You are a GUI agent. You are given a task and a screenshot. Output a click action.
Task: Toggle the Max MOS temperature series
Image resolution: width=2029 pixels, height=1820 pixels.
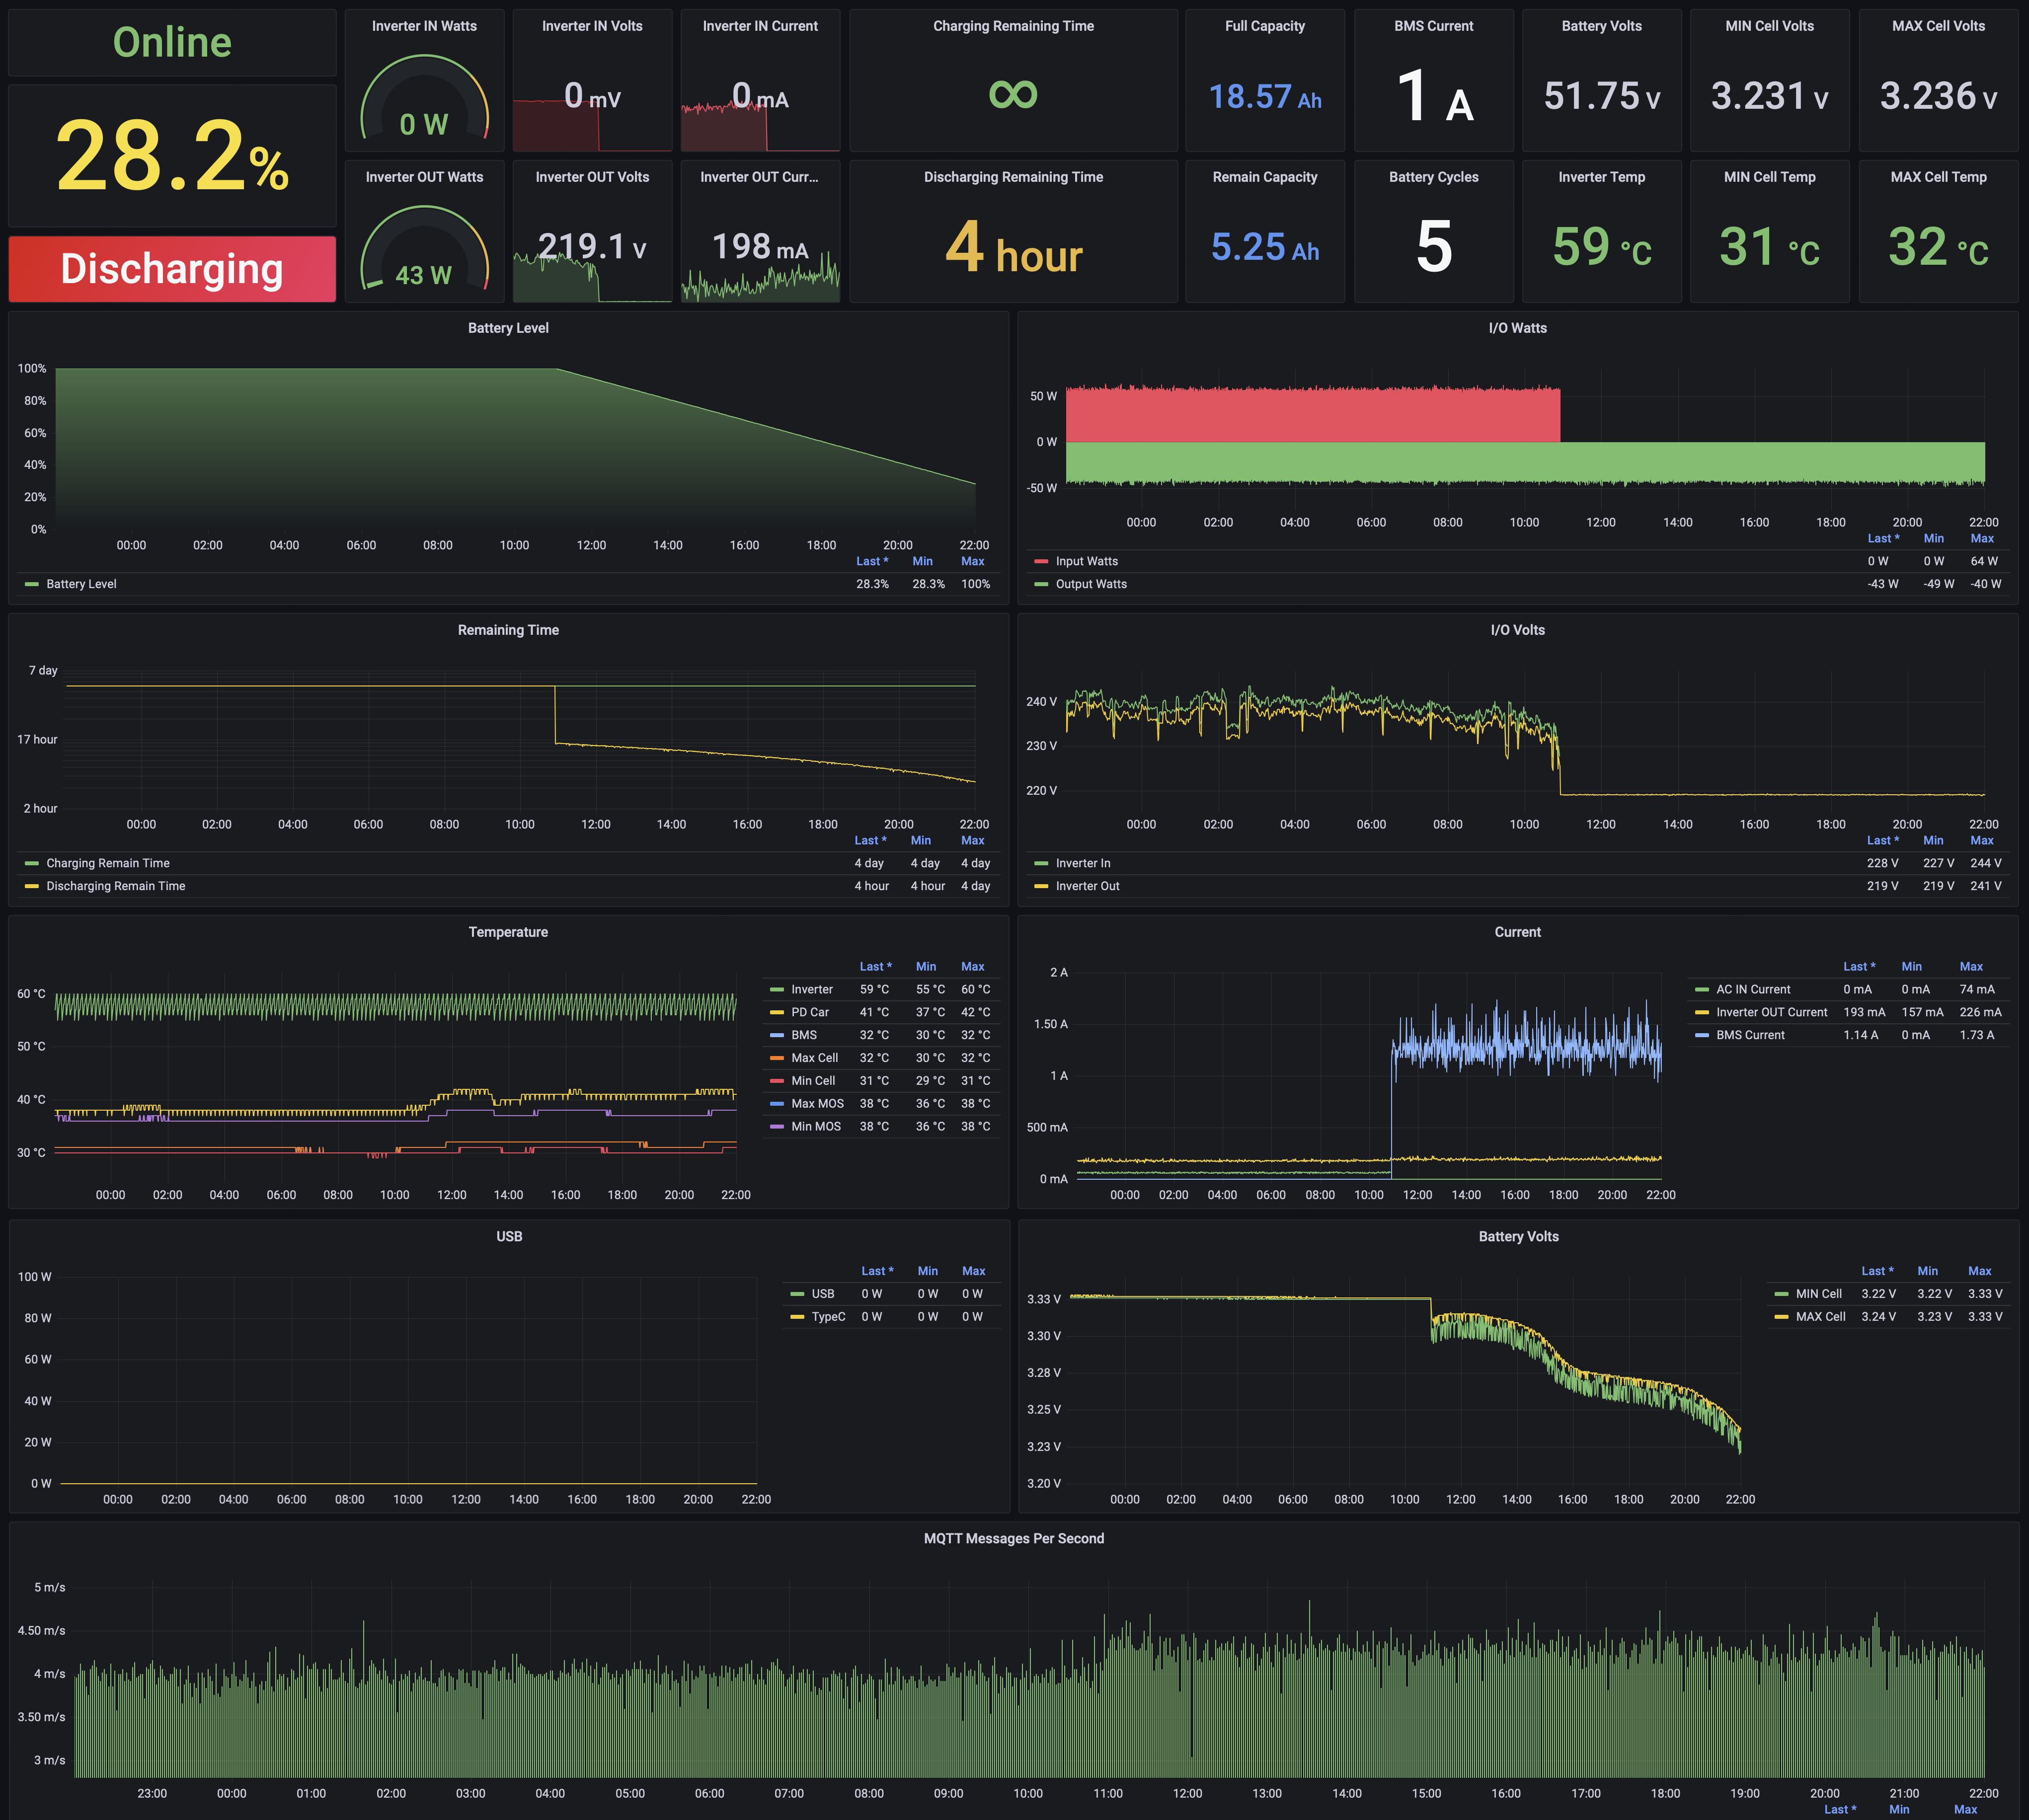(817, 1103)
